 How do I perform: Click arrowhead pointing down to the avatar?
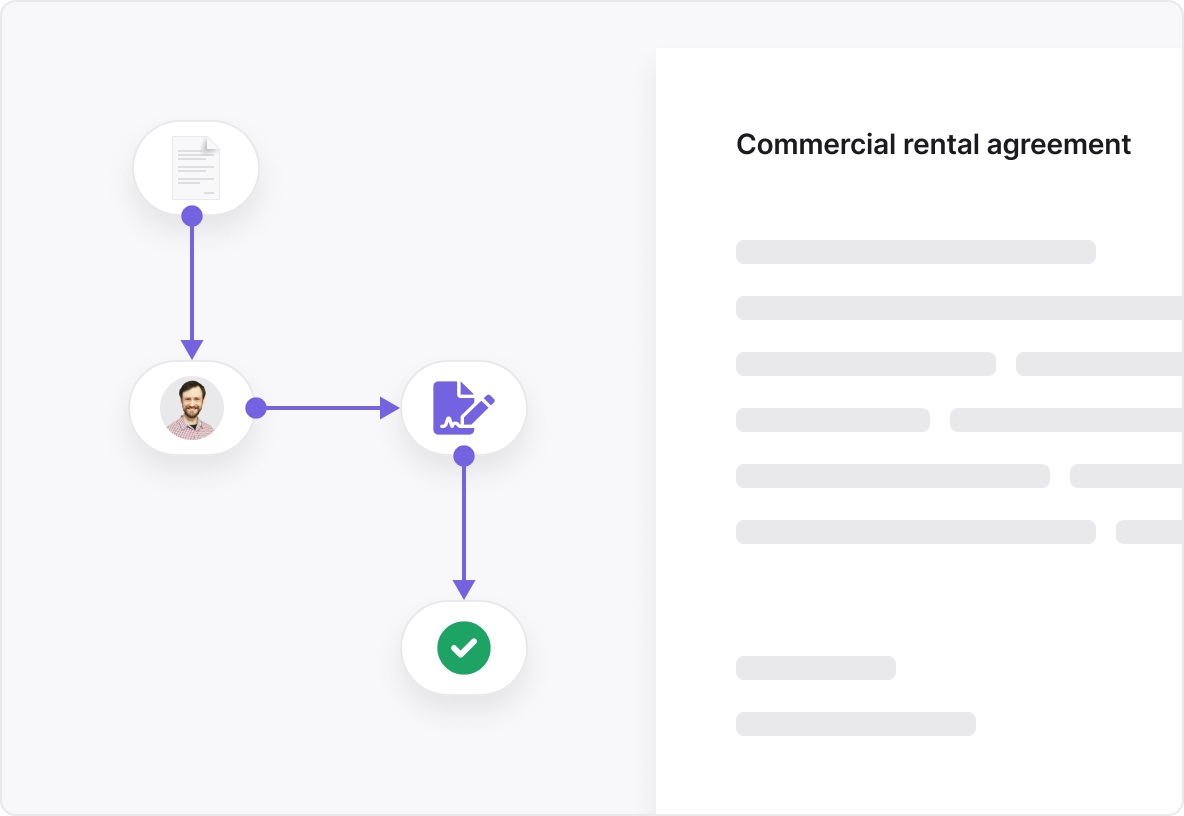click(192, 349)
